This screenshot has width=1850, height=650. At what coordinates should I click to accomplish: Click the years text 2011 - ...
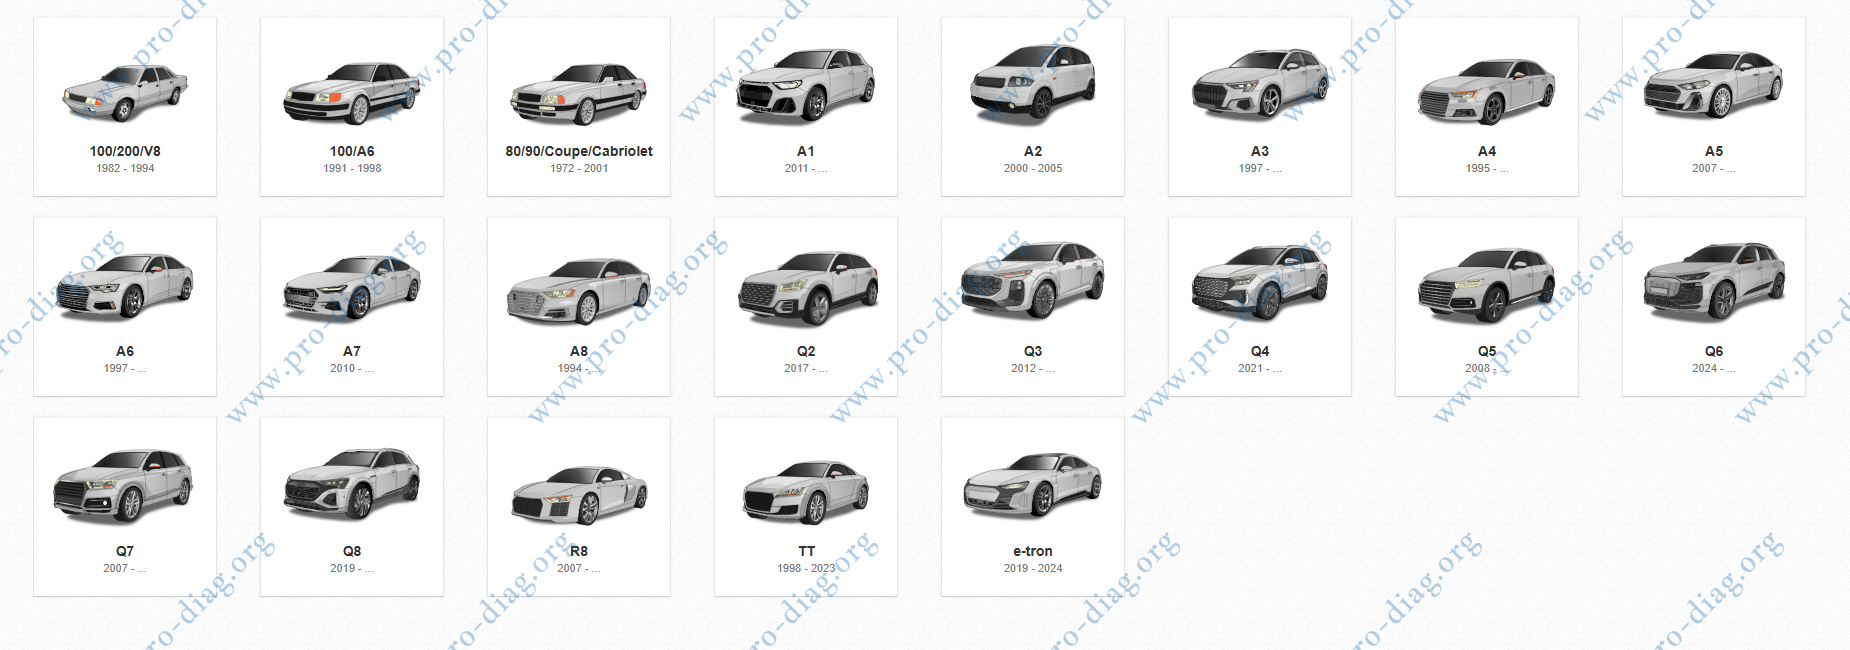pyautogui.click(x=806, y=168)
